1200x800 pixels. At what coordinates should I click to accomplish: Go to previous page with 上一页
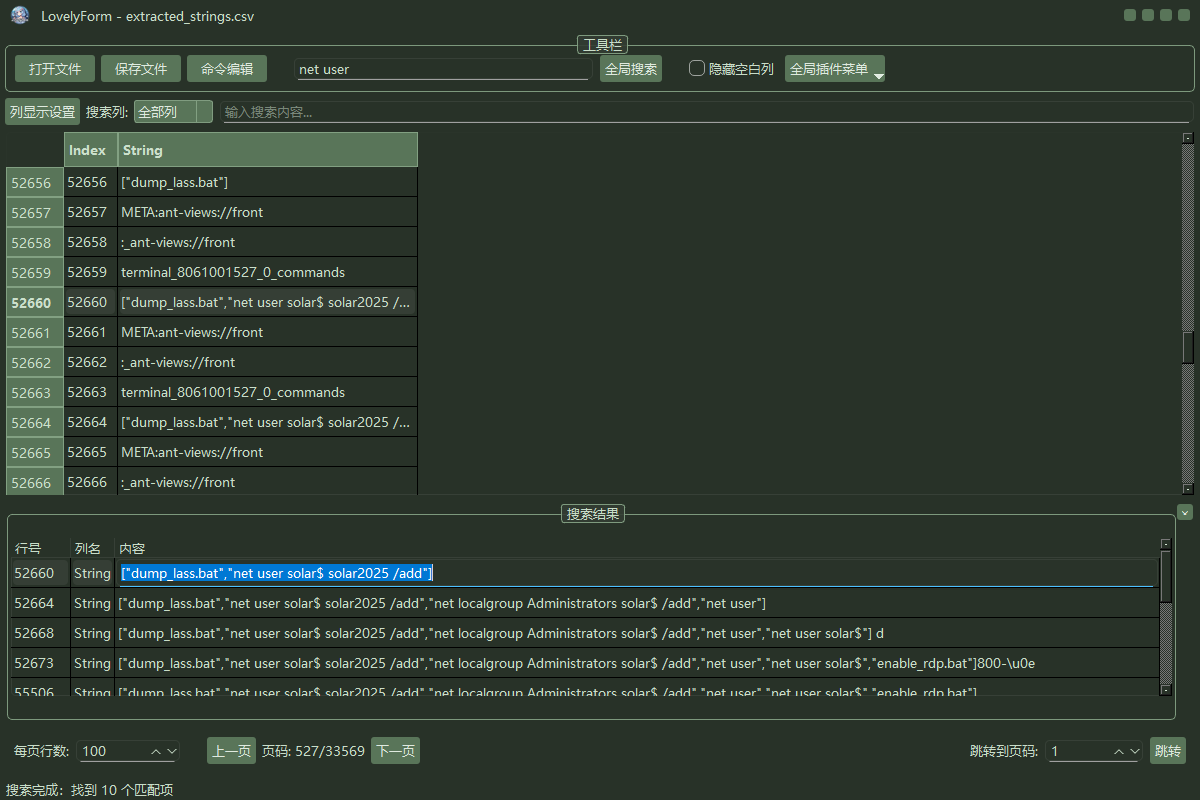pos(231,751)
